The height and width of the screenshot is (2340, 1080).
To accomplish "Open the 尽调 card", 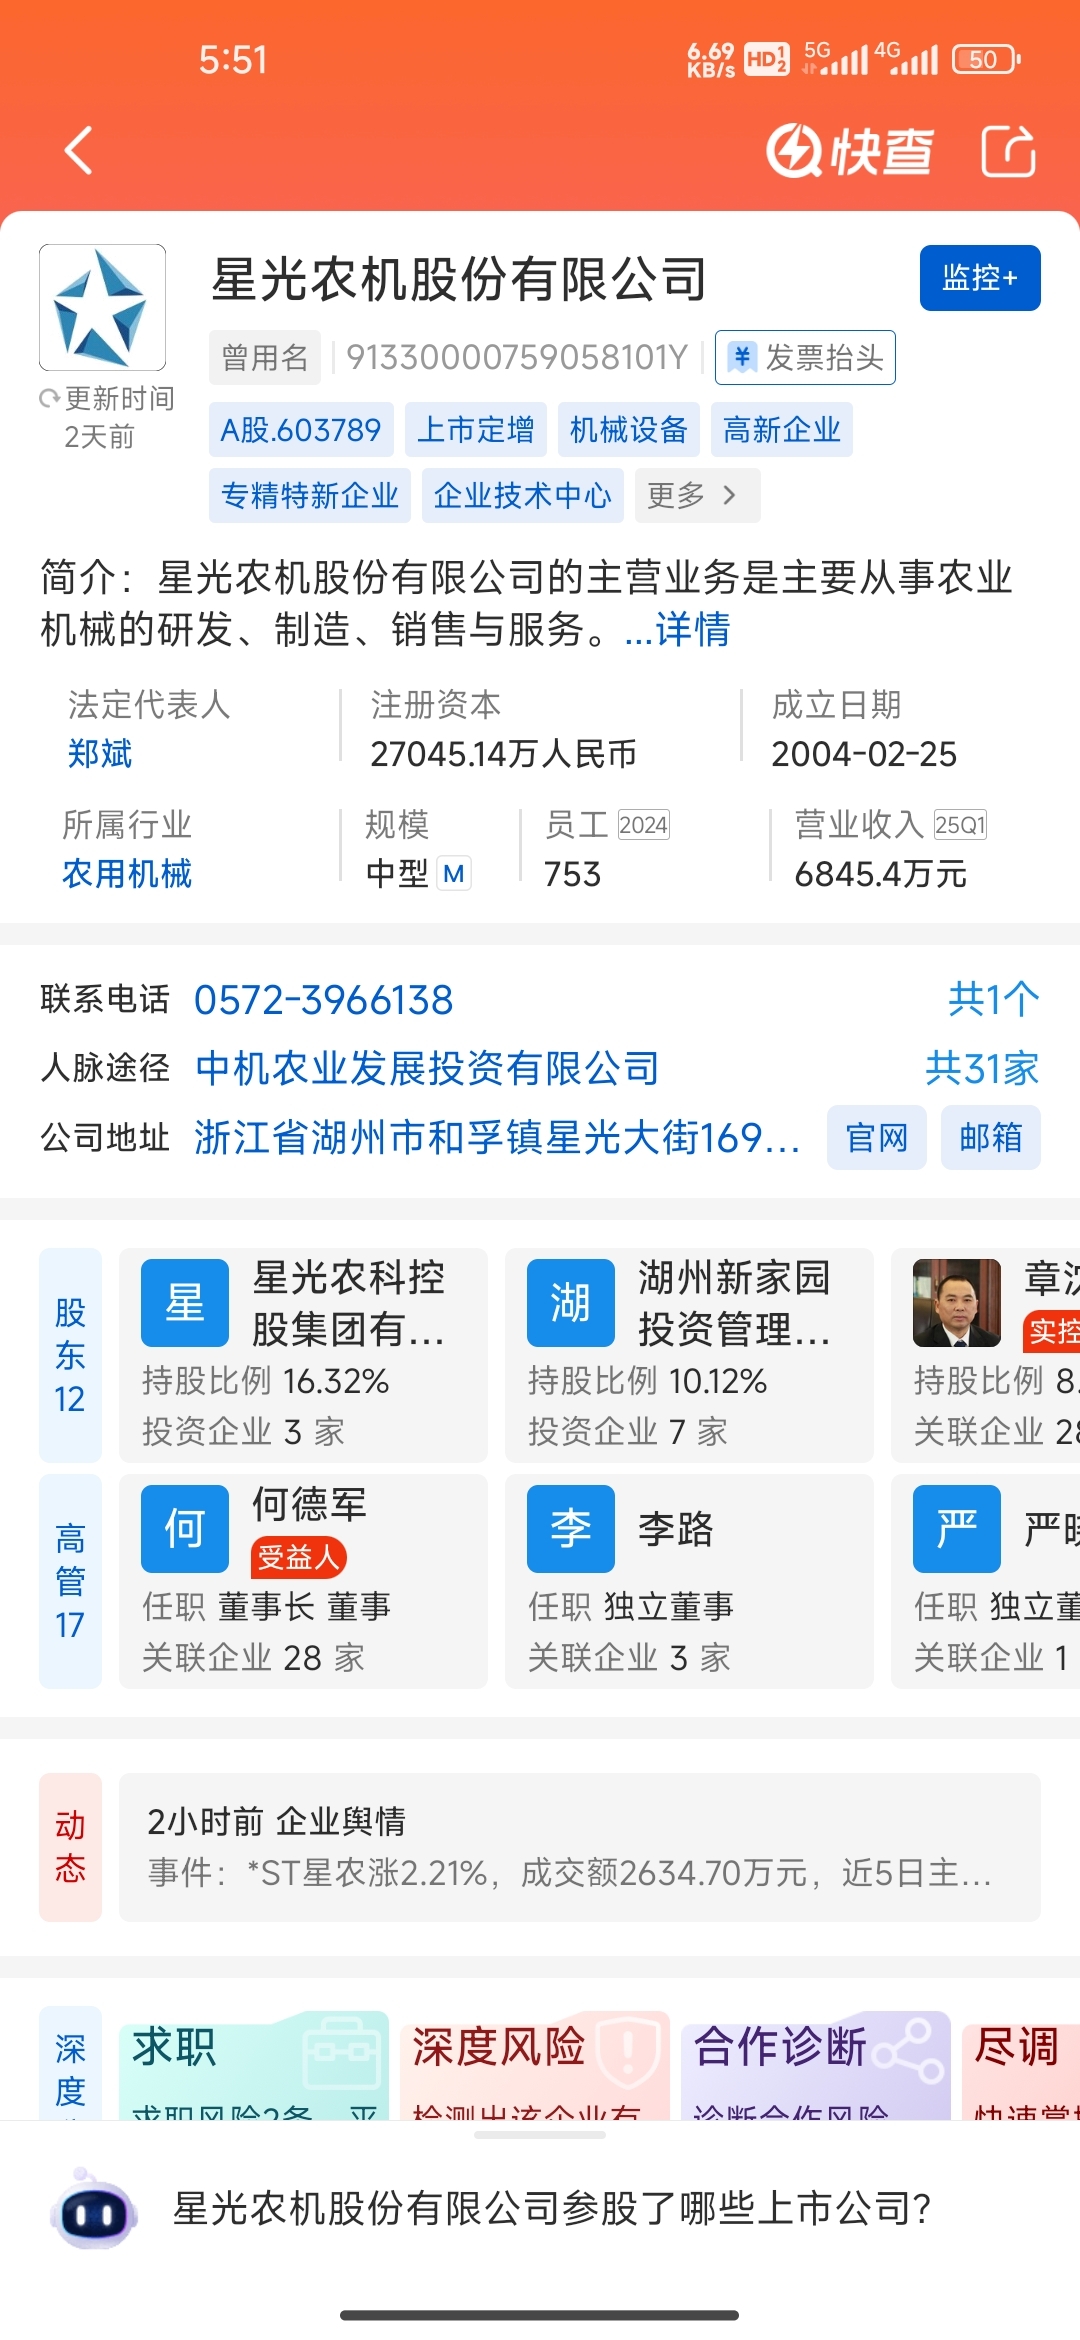I will 1021,2065.
